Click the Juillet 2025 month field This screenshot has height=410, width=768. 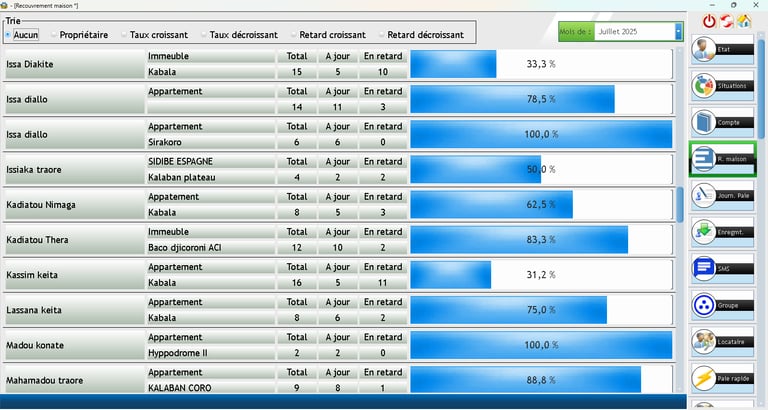635,31
